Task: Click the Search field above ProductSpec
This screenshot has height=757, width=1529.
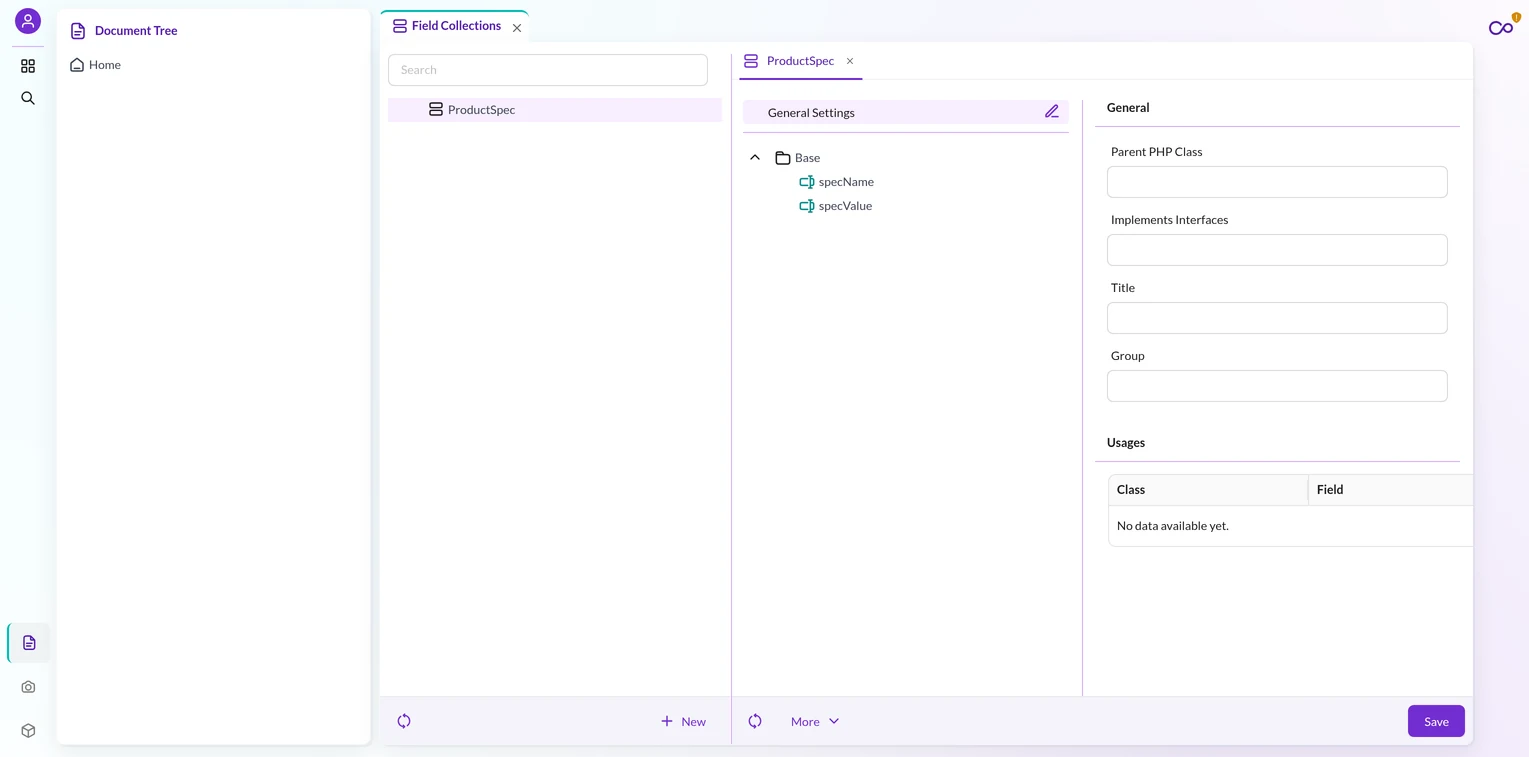Action: [548, 70]
